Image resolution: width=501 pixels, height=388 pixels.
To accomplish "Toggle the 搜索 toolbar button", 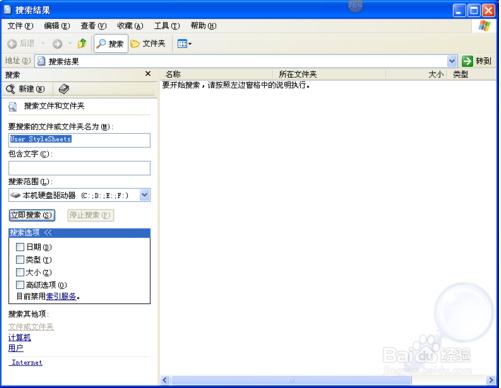I will 111,44.
